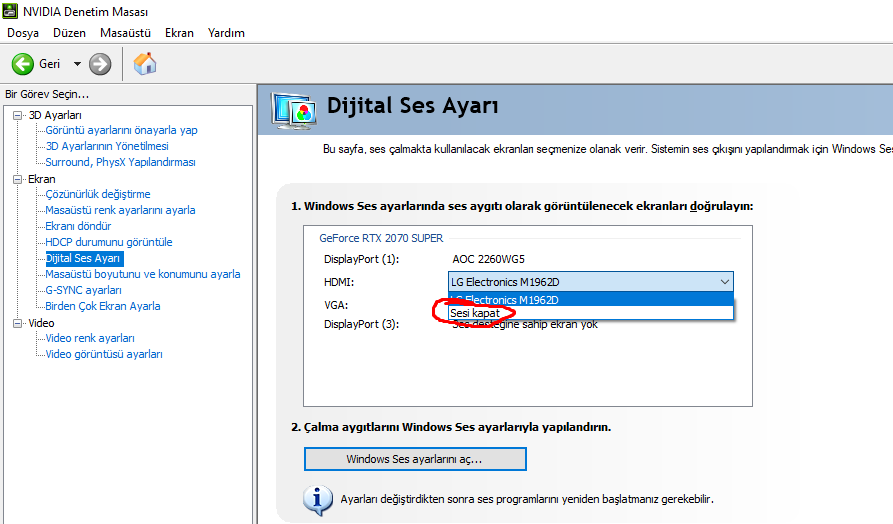
Task: Collapse the Video tree node
Action: pyautogui.click(x=18, y=324)
